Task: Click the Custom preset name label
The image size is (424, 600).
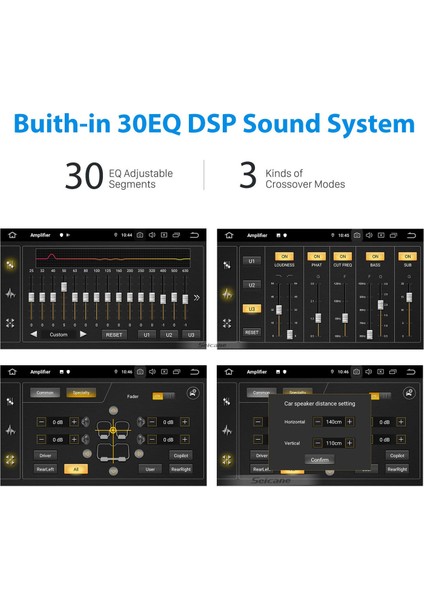Action: coord(59,334)
